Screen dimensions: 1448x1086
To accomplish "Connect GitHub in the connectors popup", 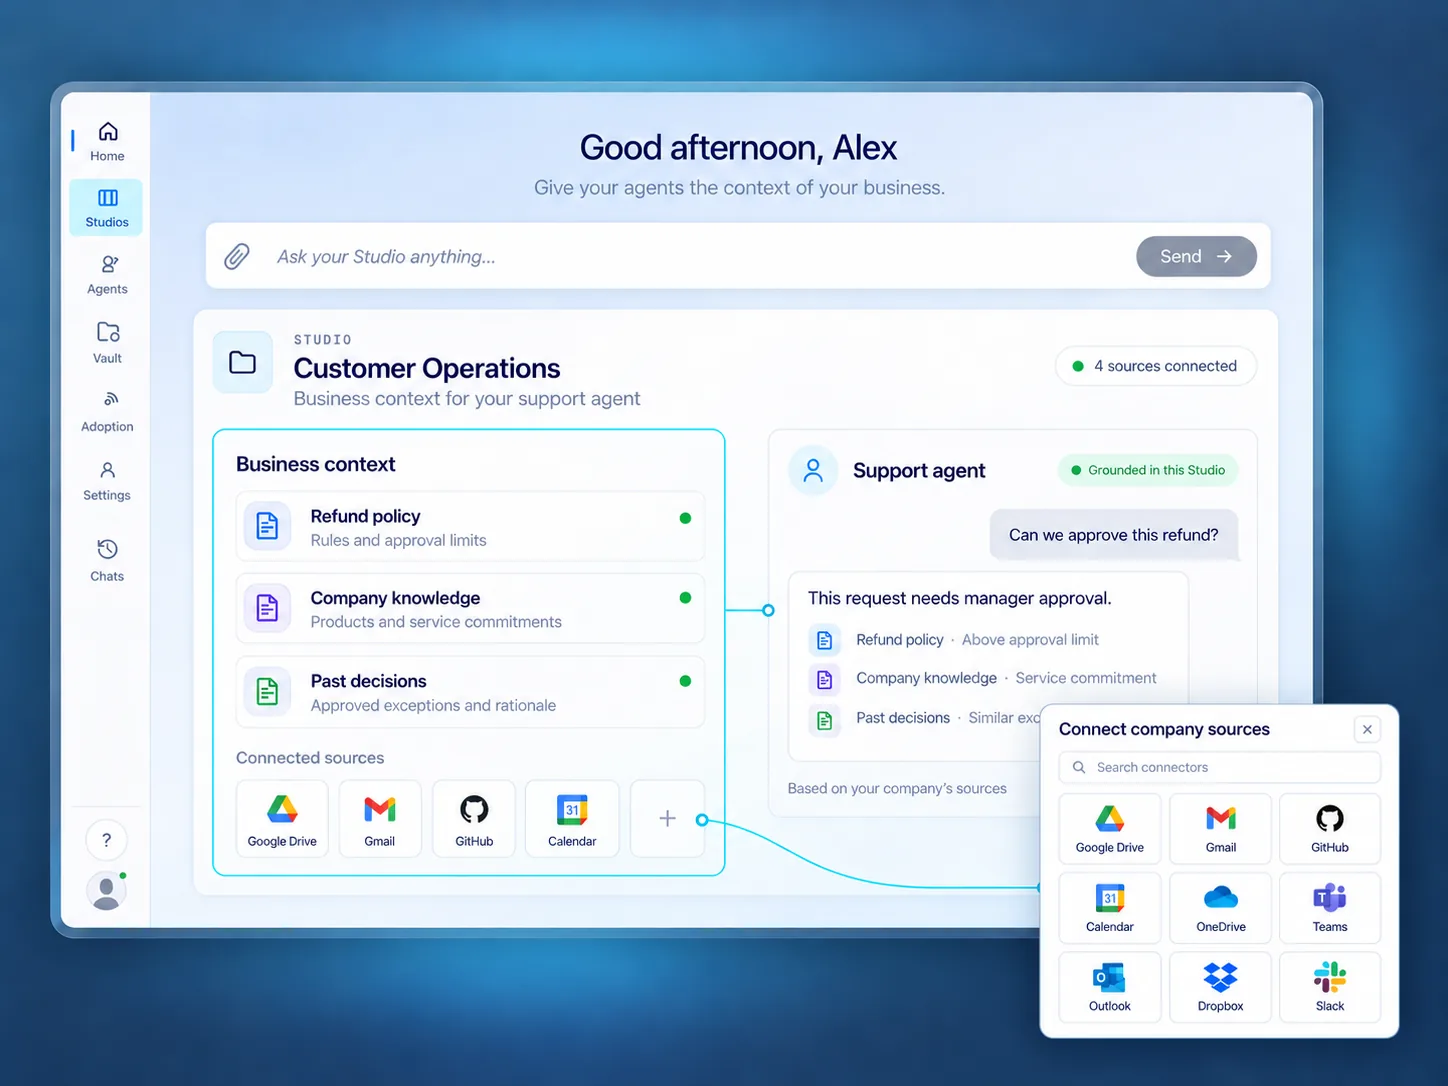I will click(1330, 829).
